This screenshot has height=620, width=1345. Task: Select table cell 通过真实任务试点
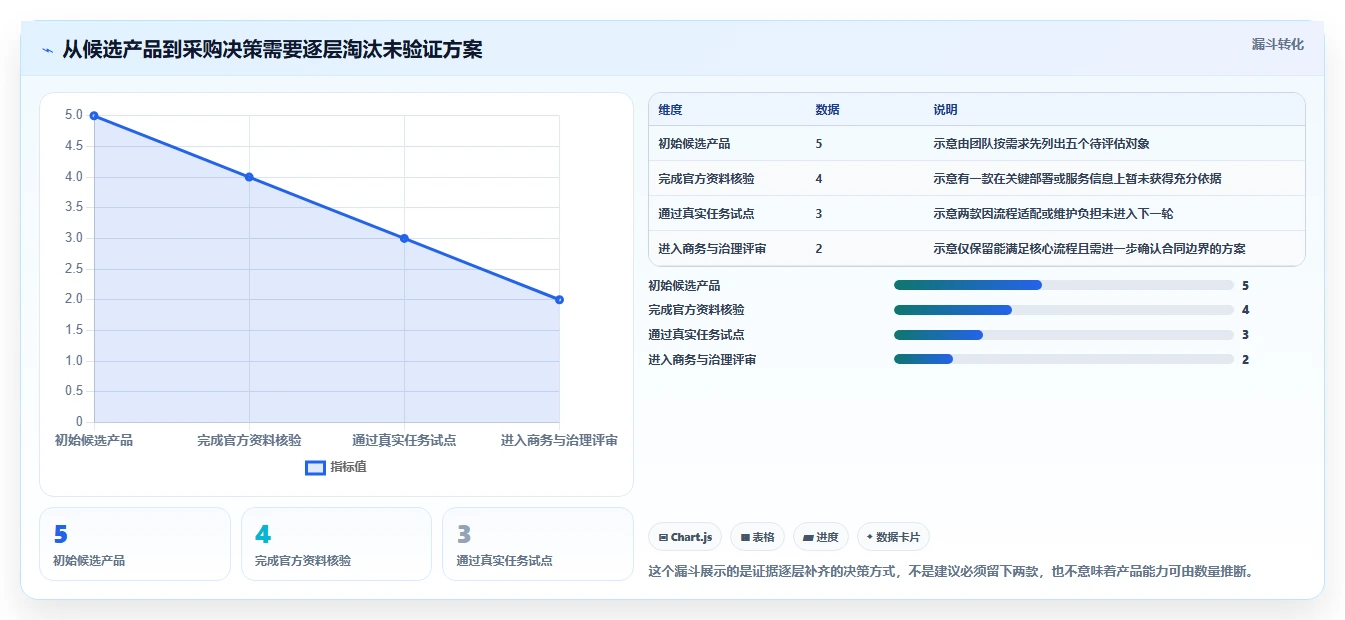click(x=706, y=214)
